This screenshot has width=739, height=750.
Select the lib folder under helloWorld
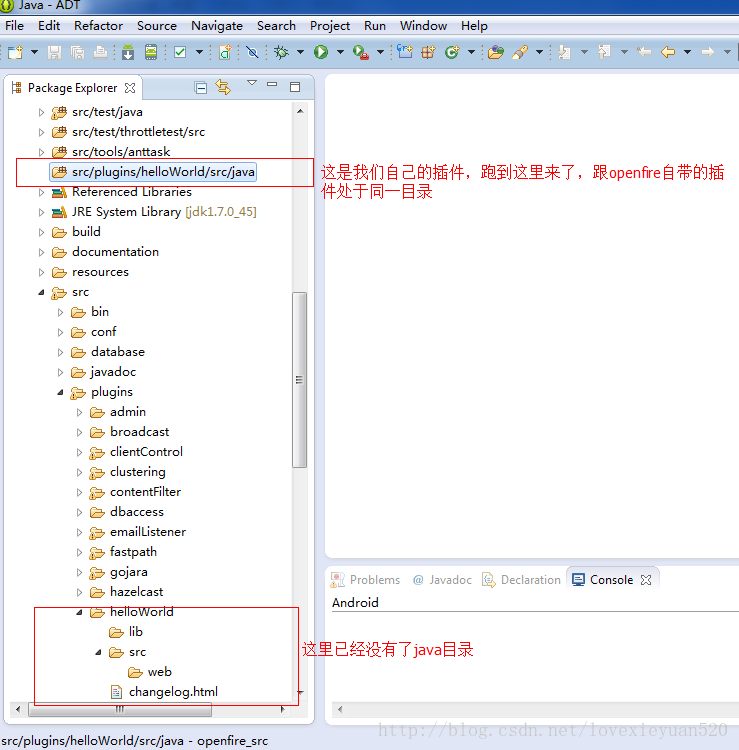coord(126,632)
